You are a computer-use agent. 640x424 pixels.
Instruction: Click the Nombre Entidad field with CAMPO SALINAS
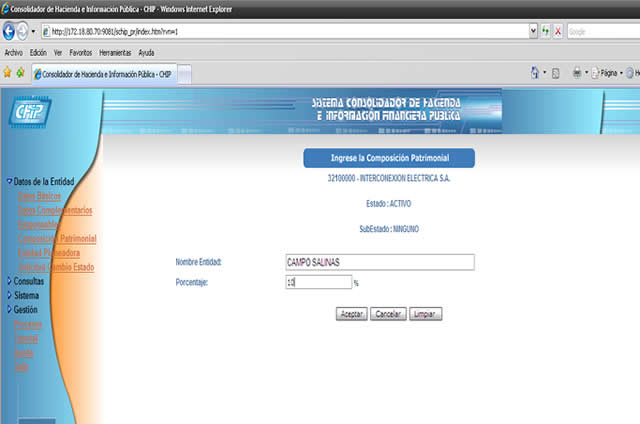[x=380, y=262]
